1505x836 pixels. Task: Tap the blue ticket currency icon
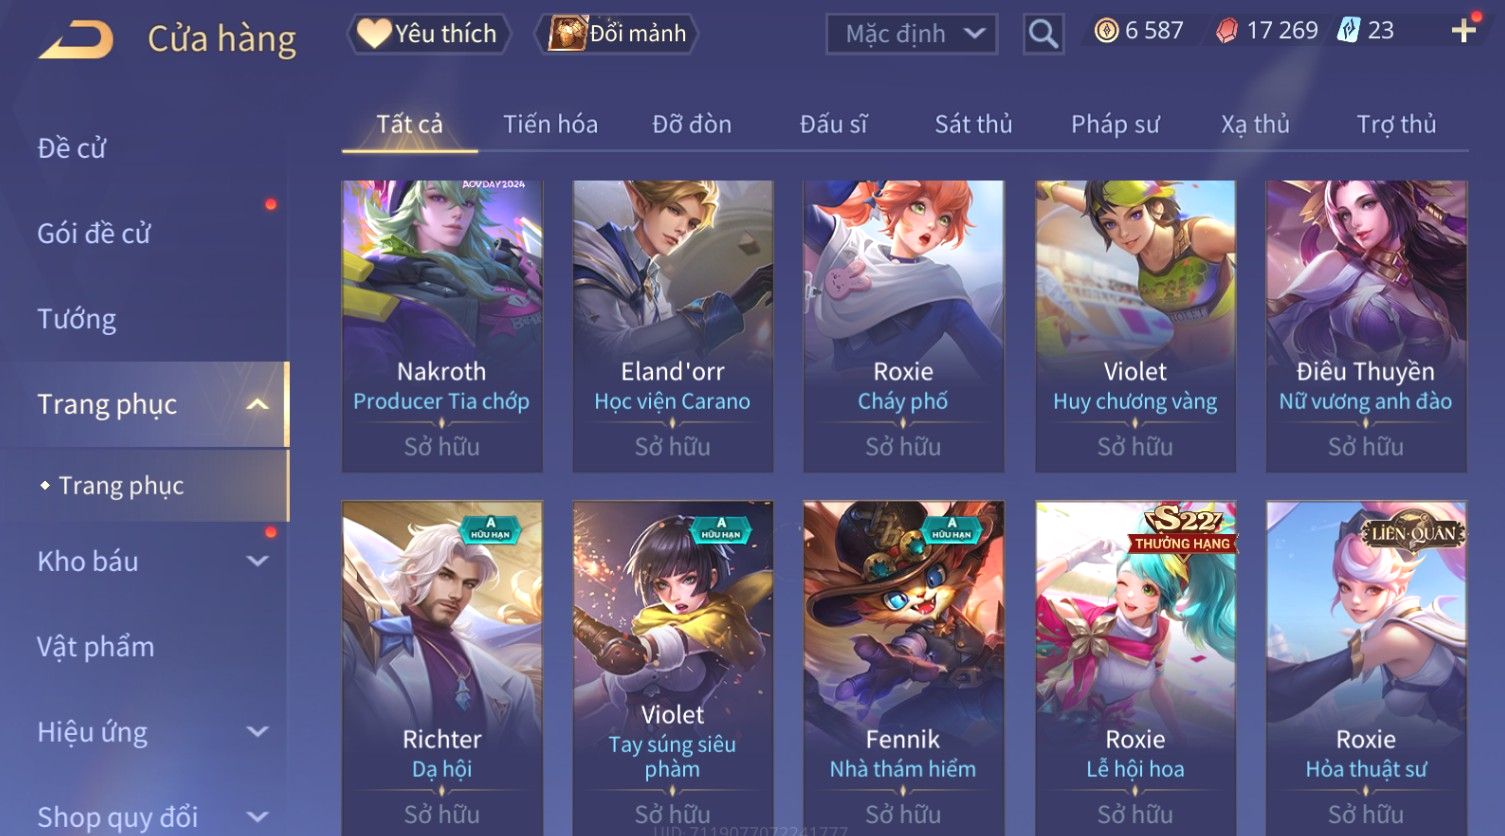tap(1349, 31)
